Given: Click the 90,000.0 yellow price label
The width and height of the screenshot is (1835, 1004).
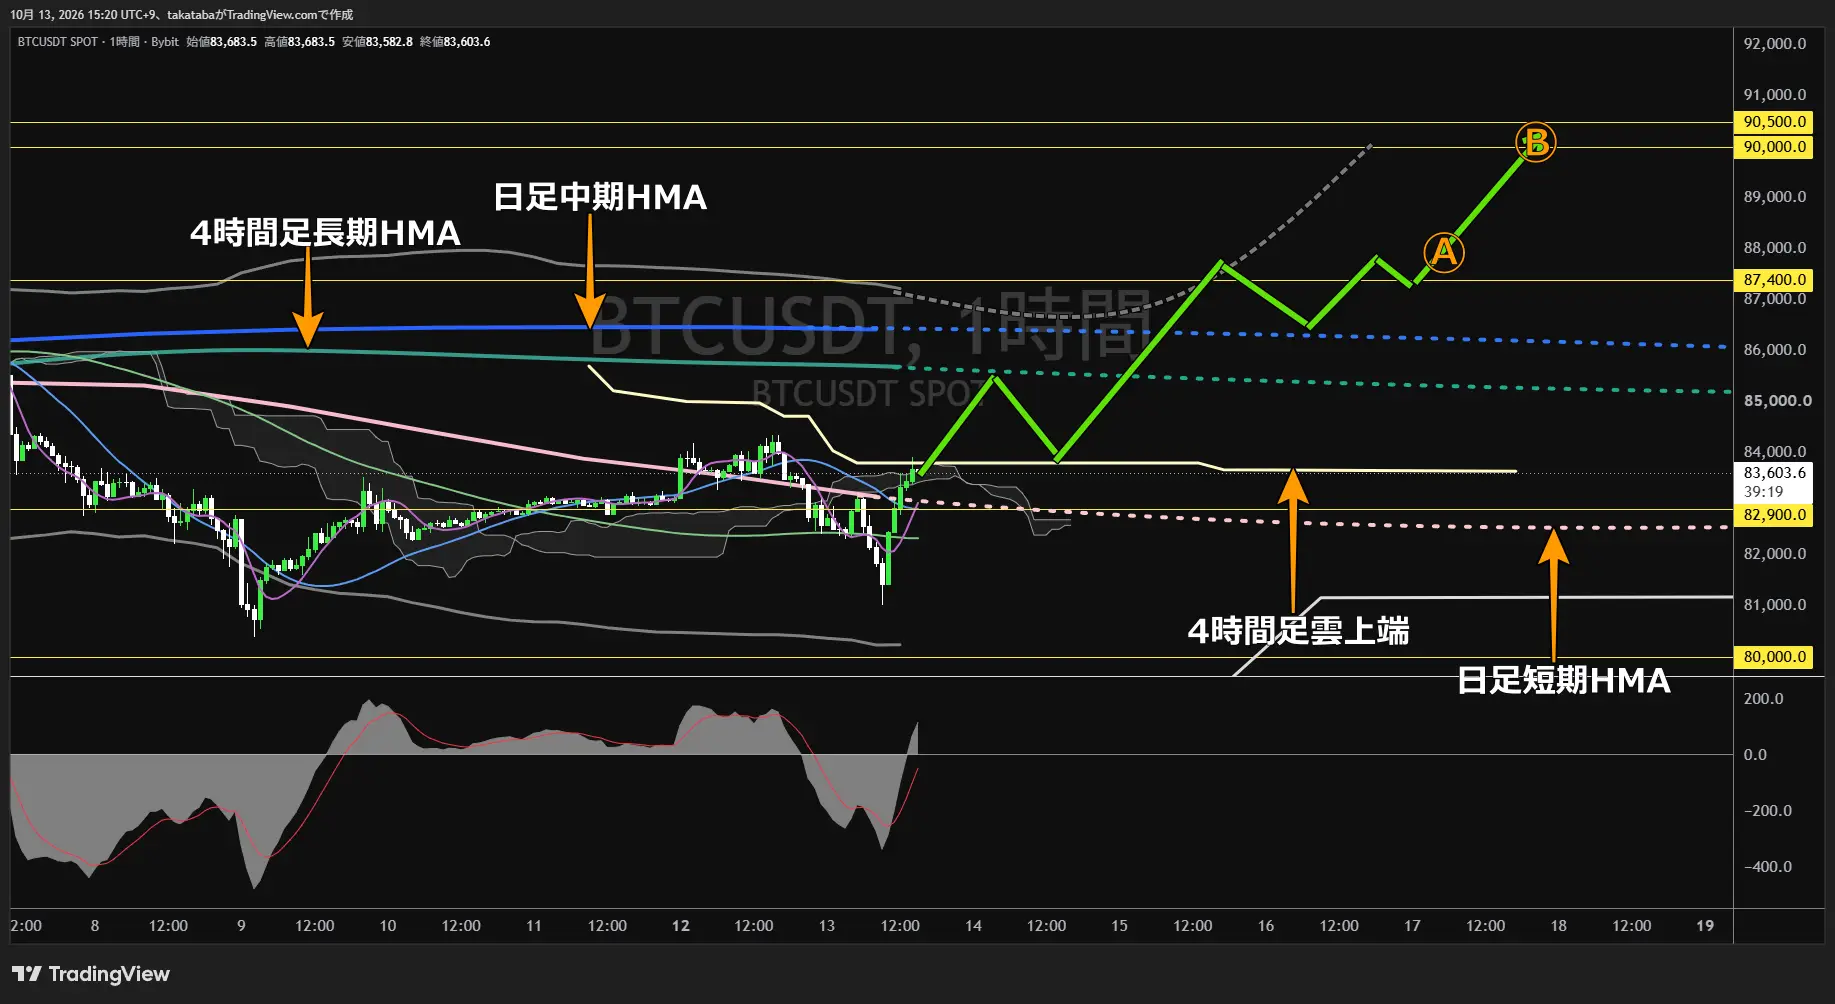Looking at the screenshot, I should click(x=1774, y=147).
